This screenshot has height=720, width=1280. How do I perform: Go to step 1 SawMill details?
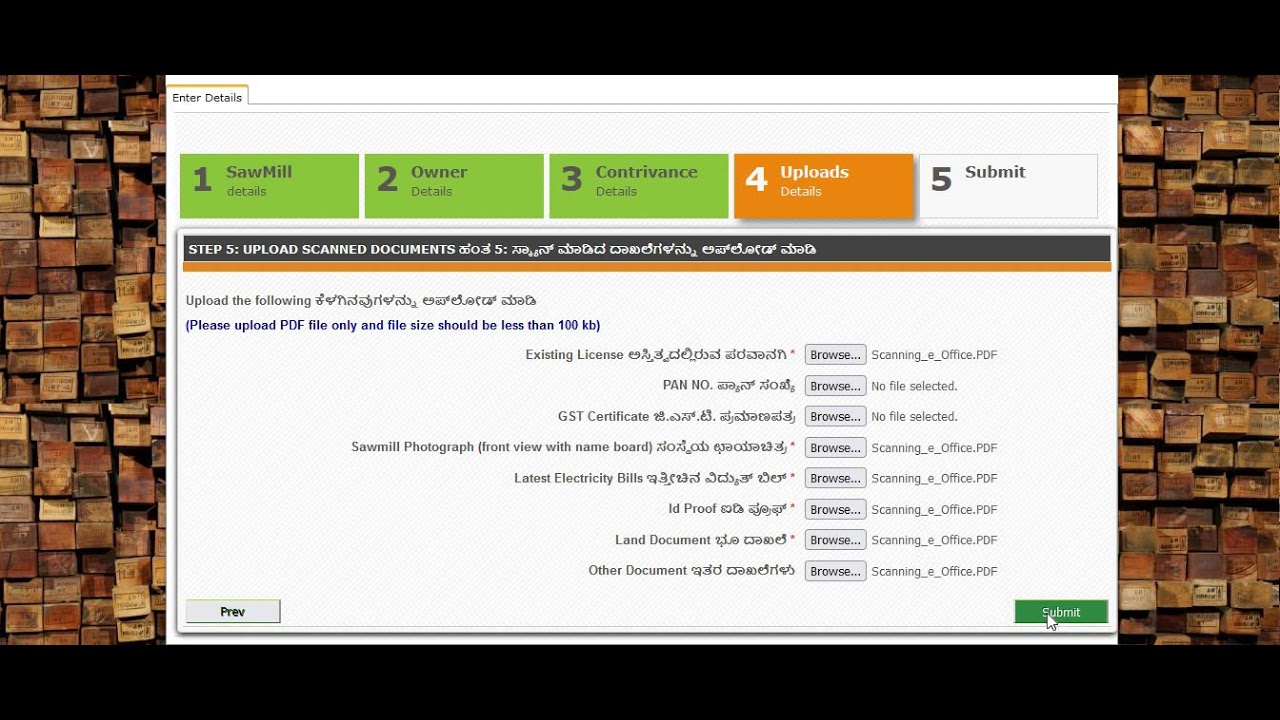(x=269, y=186)
